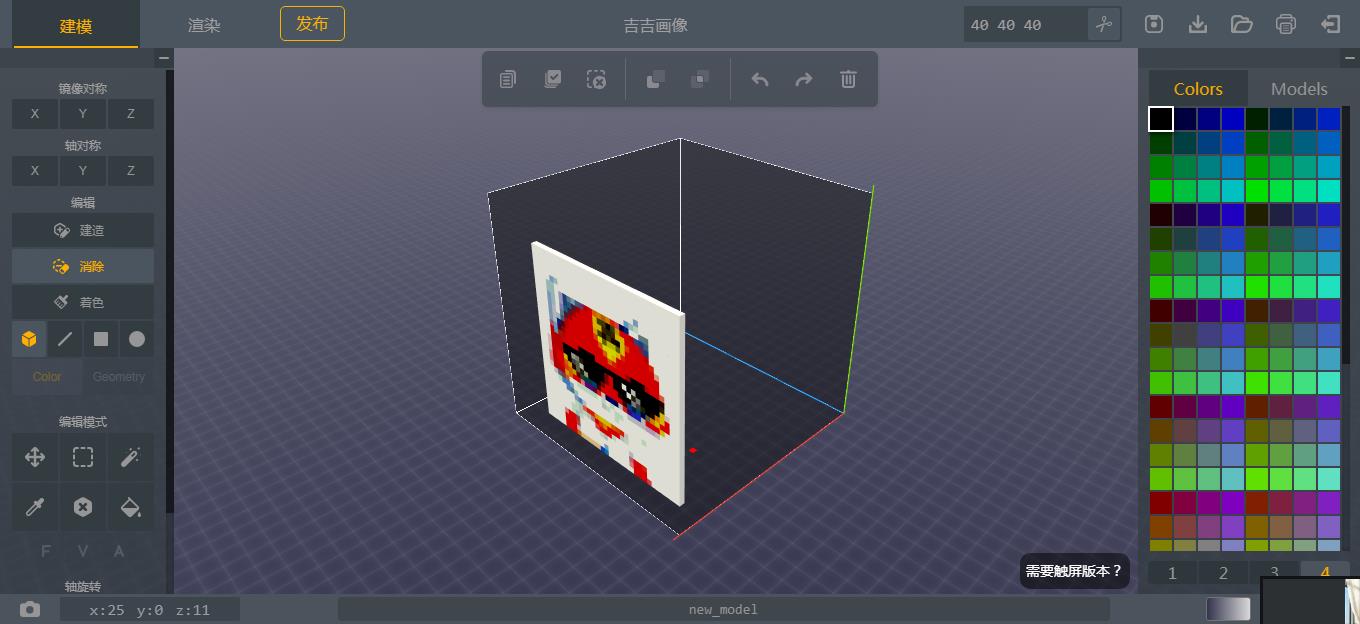This screenshot has width=1360, height=624.
Task: Switch to the 建模 tab
Action: tap(76, 25)
